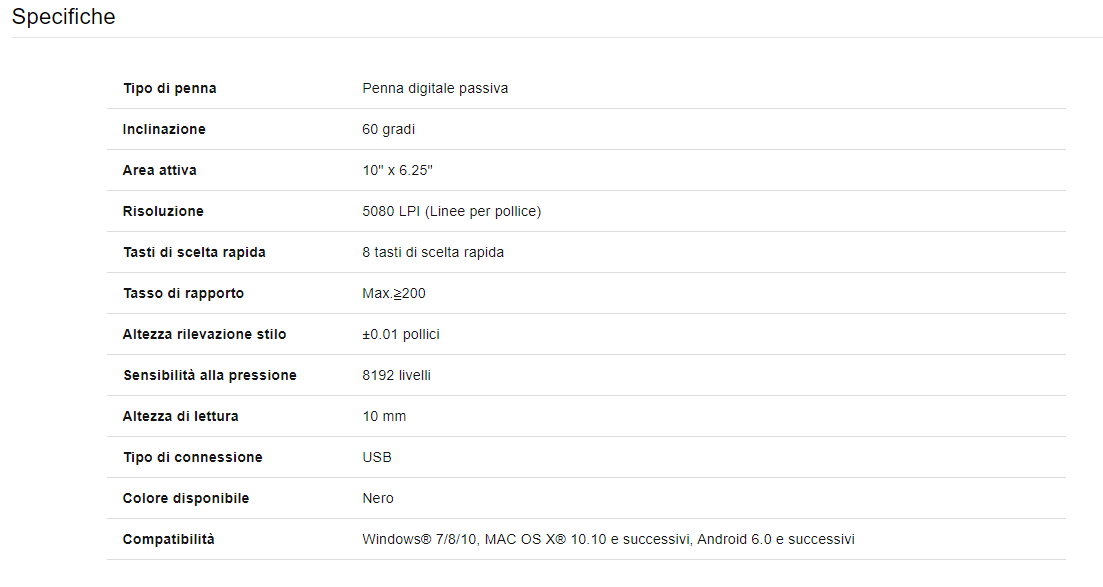Select the Colore disponibile label
This screenshot has width=1103, height=587.
click(x=186, y=498)
